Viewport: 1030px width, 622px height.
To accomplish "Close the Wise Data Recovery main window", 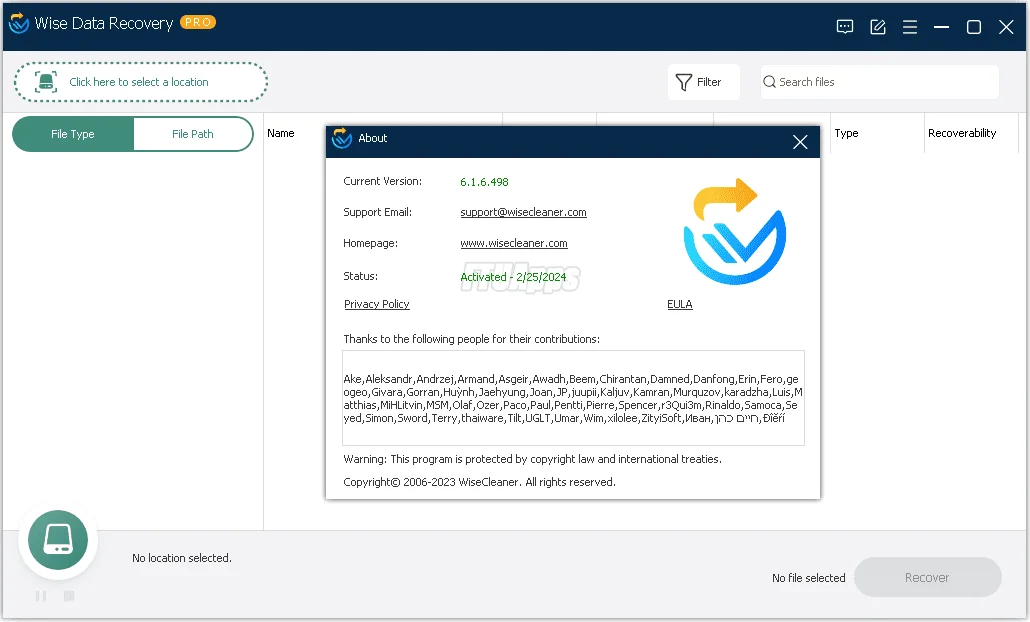I will click(1006, 27).
